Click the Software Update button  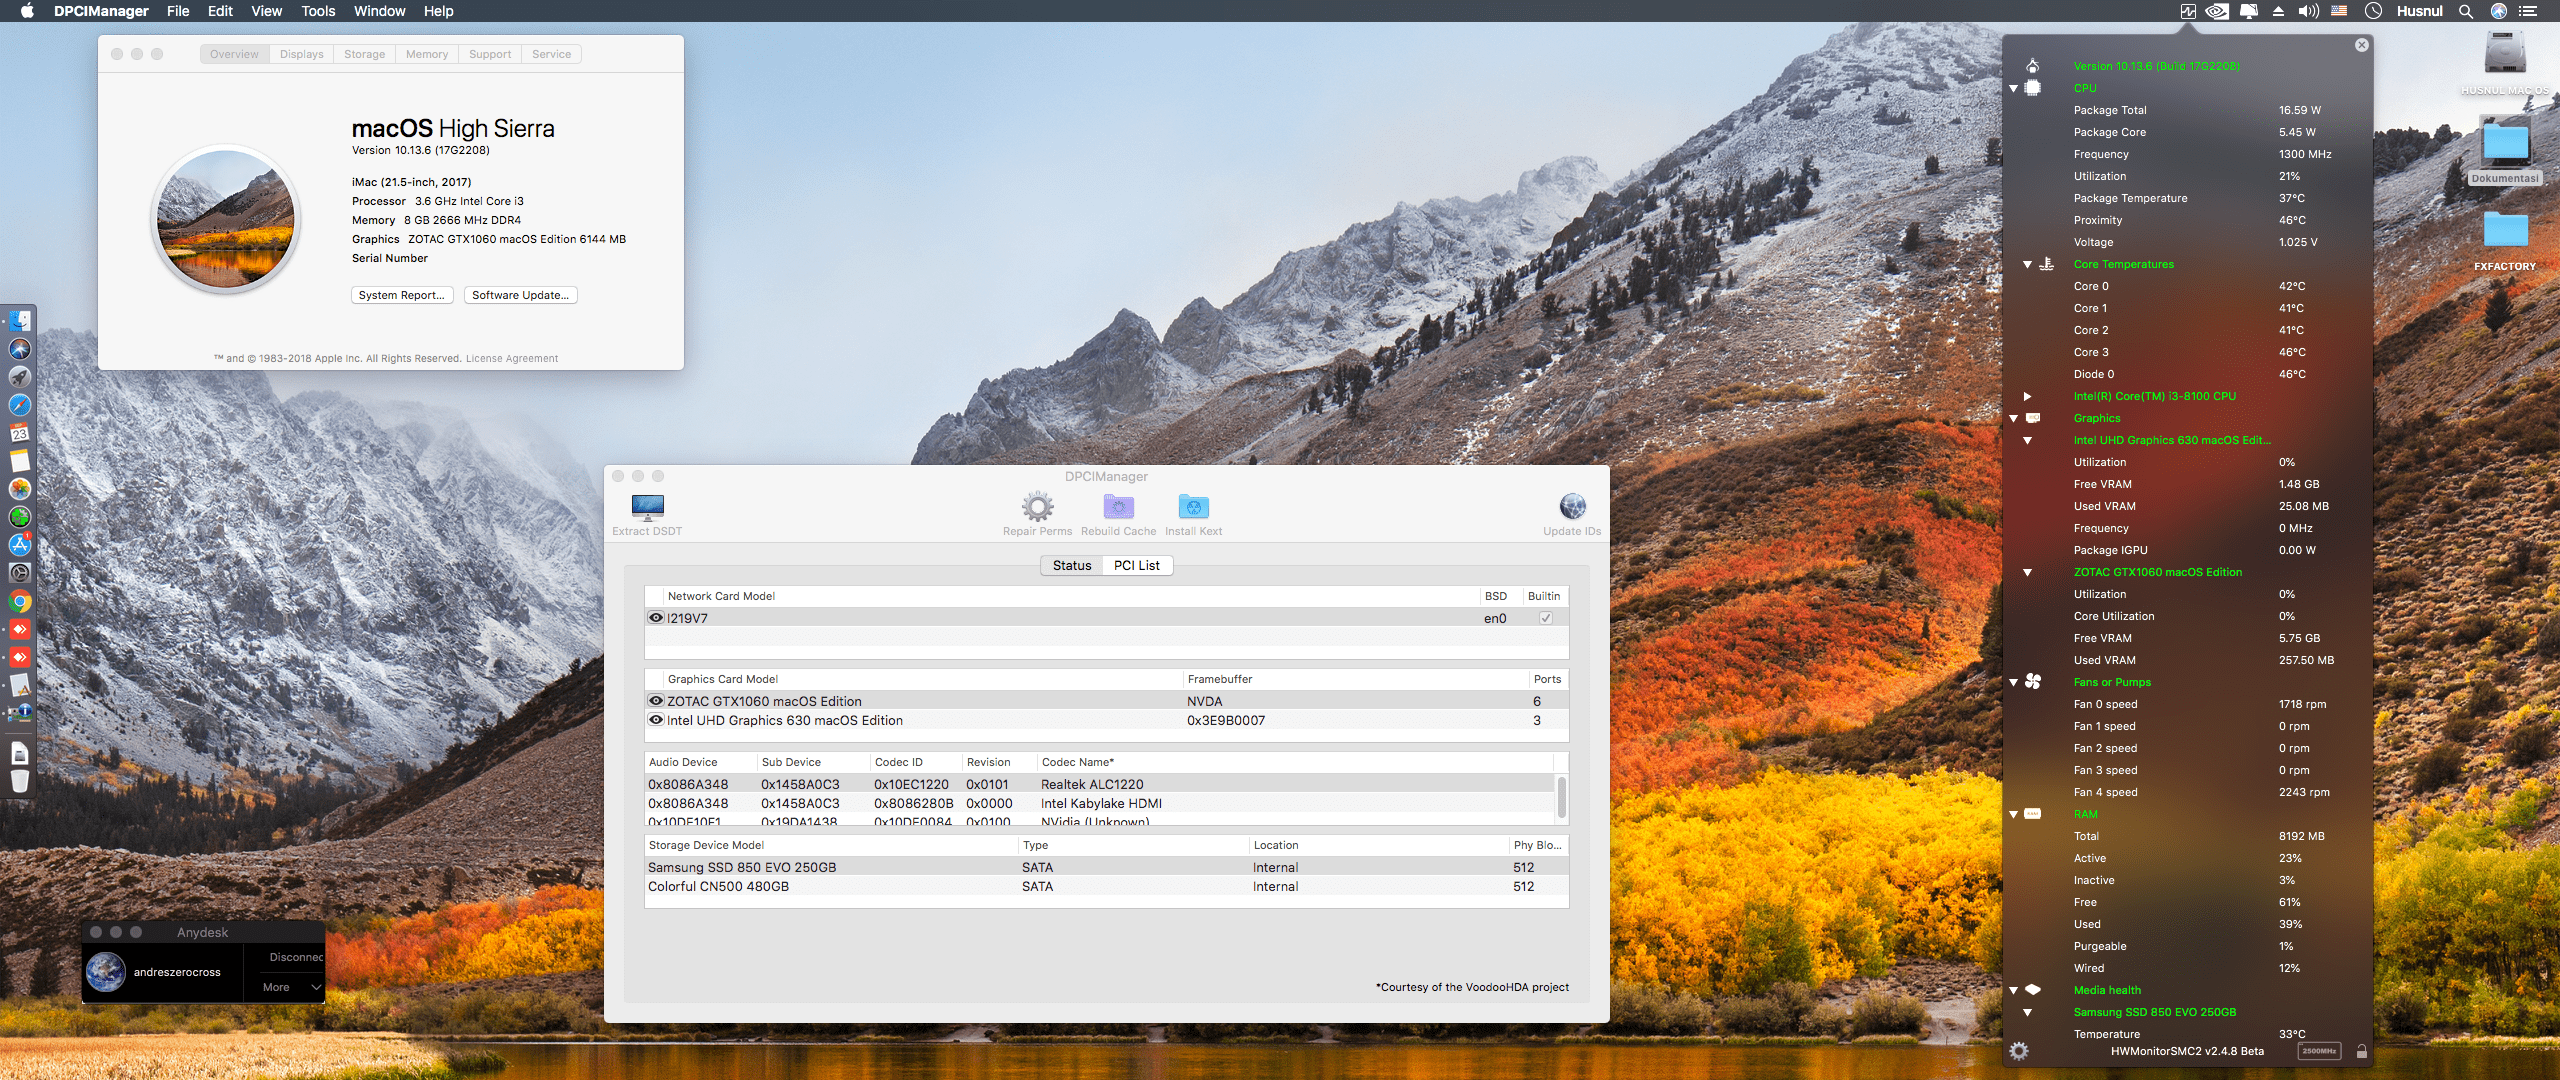520,295
